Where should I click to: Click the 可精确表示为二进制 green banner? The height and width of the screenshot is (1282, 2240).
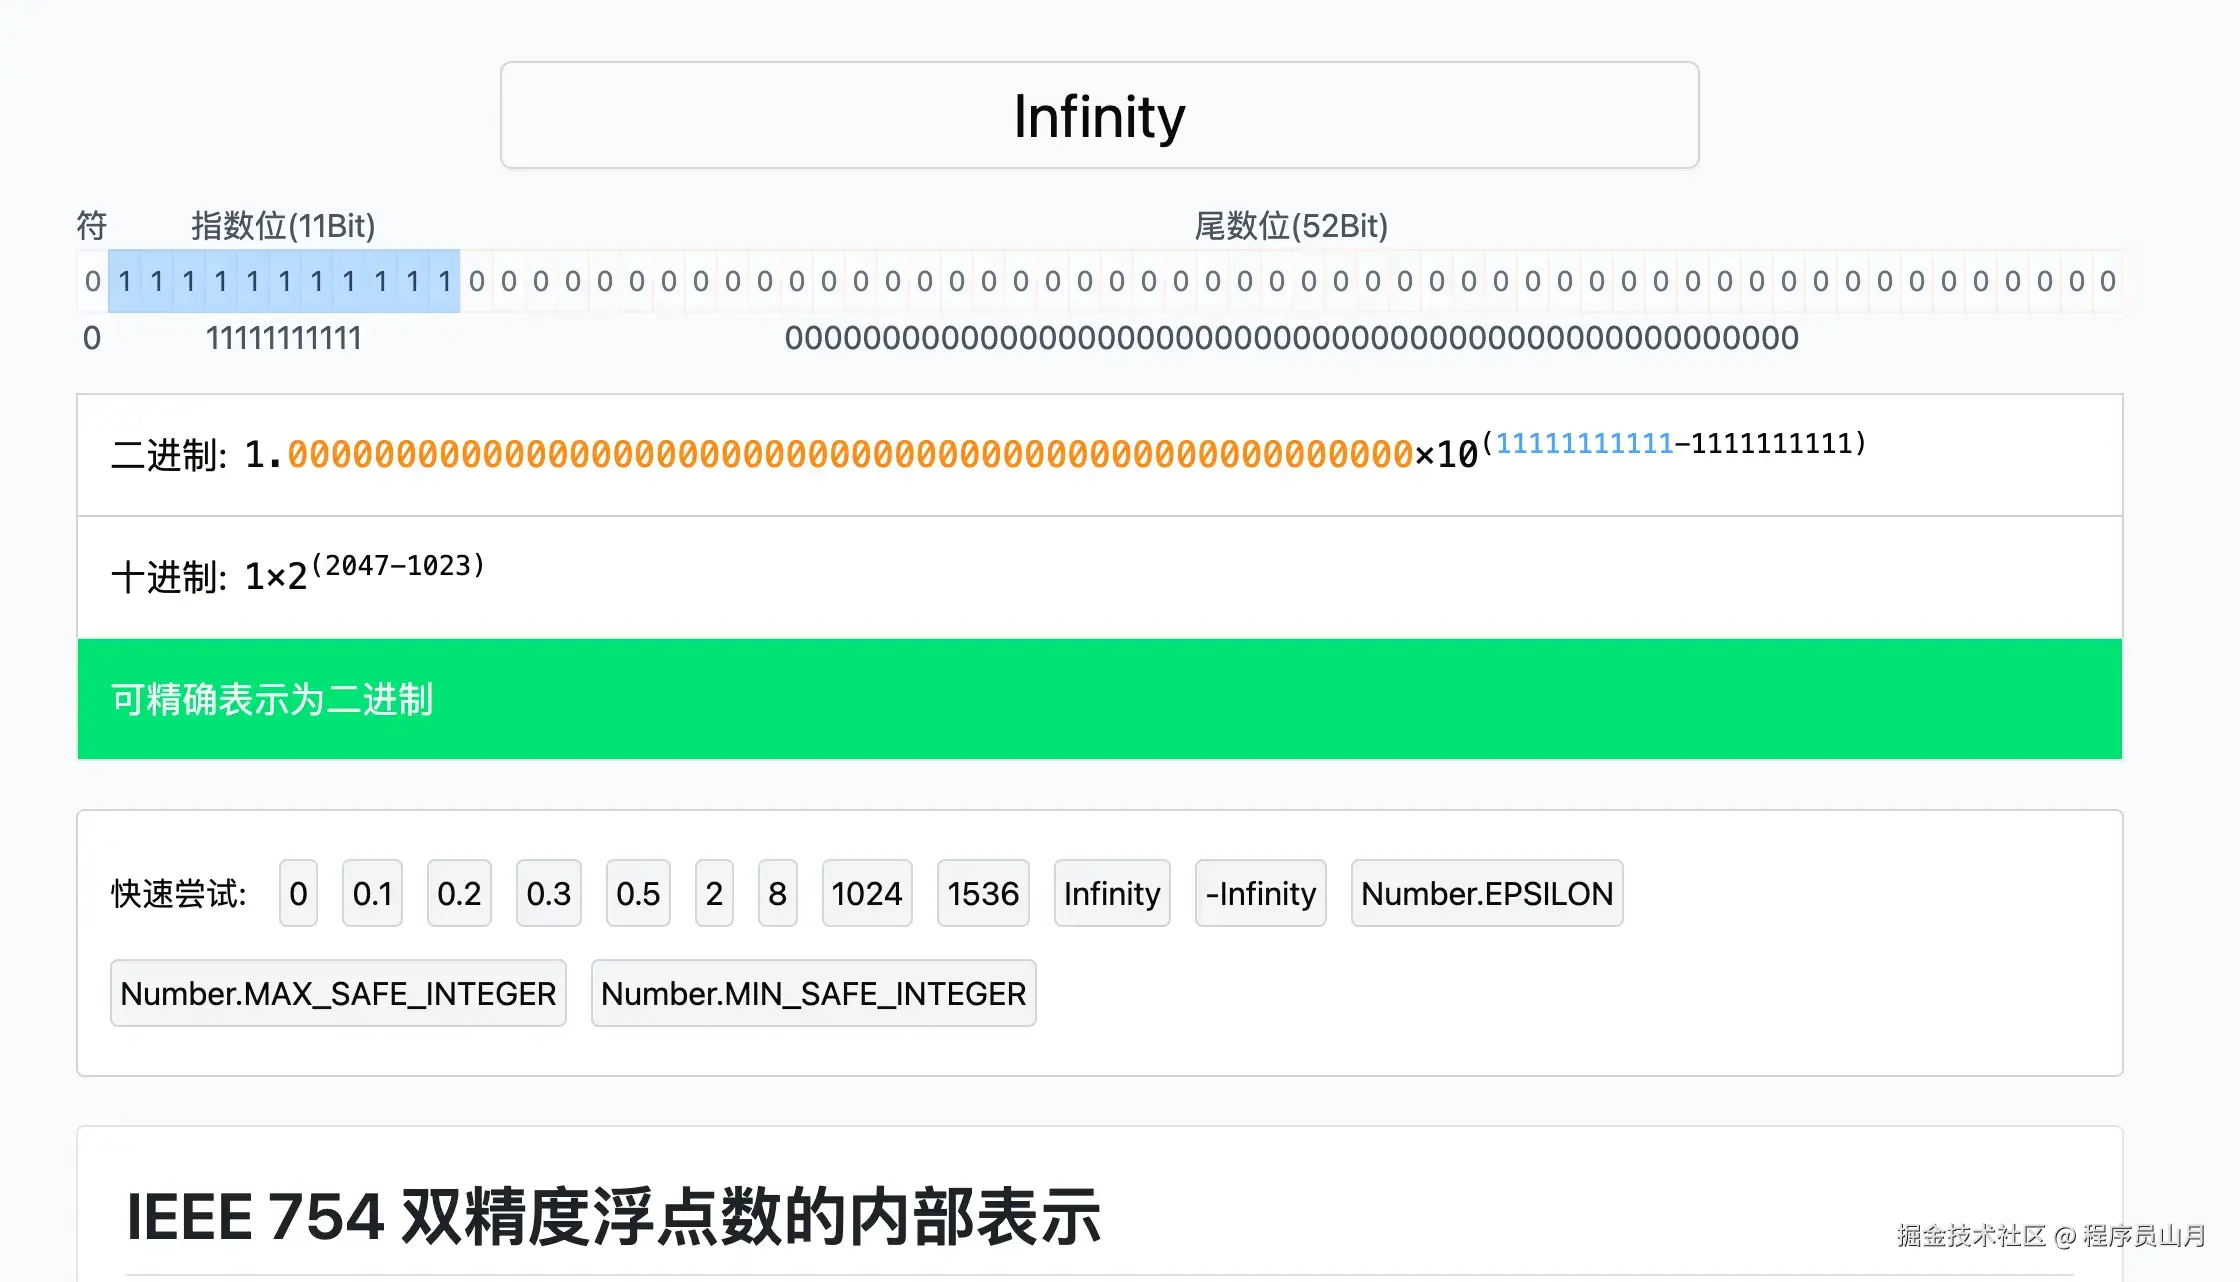click(x=1099, y=698)
